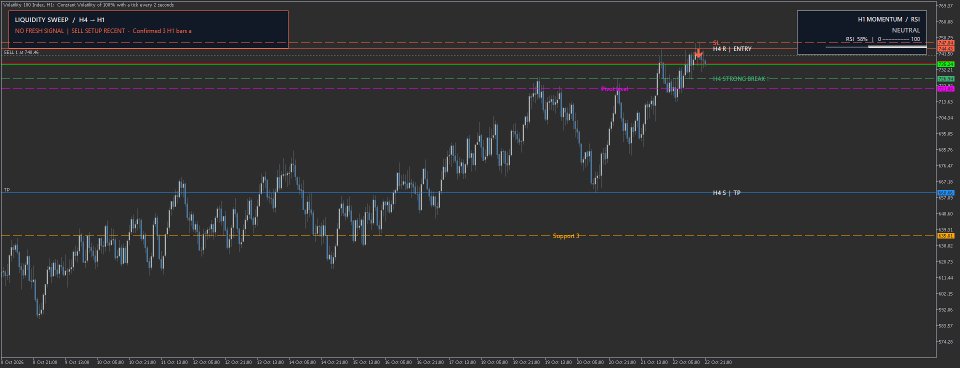This screenshot has height=368, width=960.
Task: Select the 'H4 R | ENTRY' line label
Action: click(732, 48)
